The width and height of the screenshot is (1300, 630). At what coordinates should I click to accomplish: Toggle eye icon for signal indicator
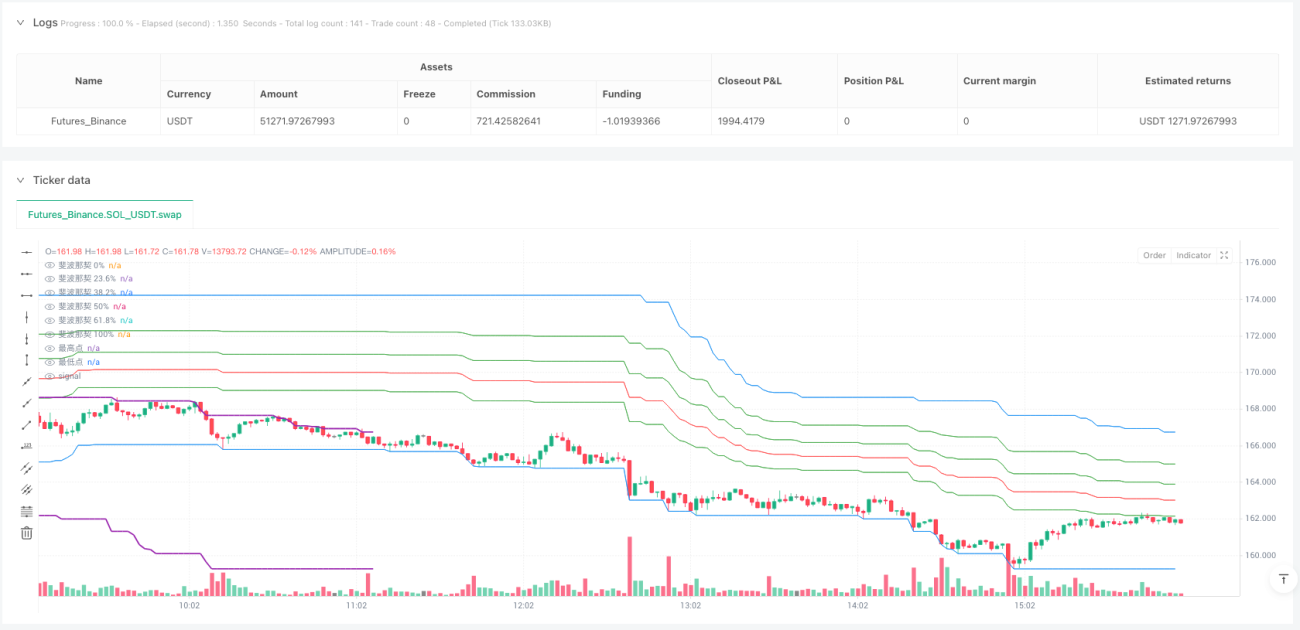(x=50, y=376)
